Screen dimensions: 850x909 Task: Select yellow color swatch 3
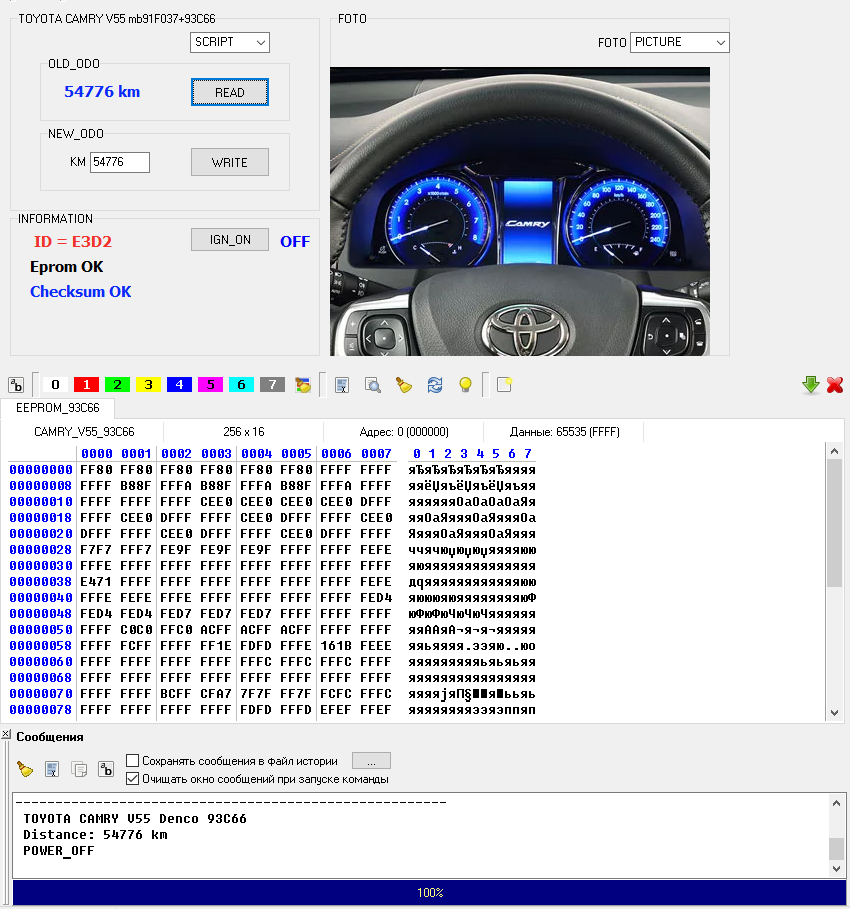[x=148, y=384]
